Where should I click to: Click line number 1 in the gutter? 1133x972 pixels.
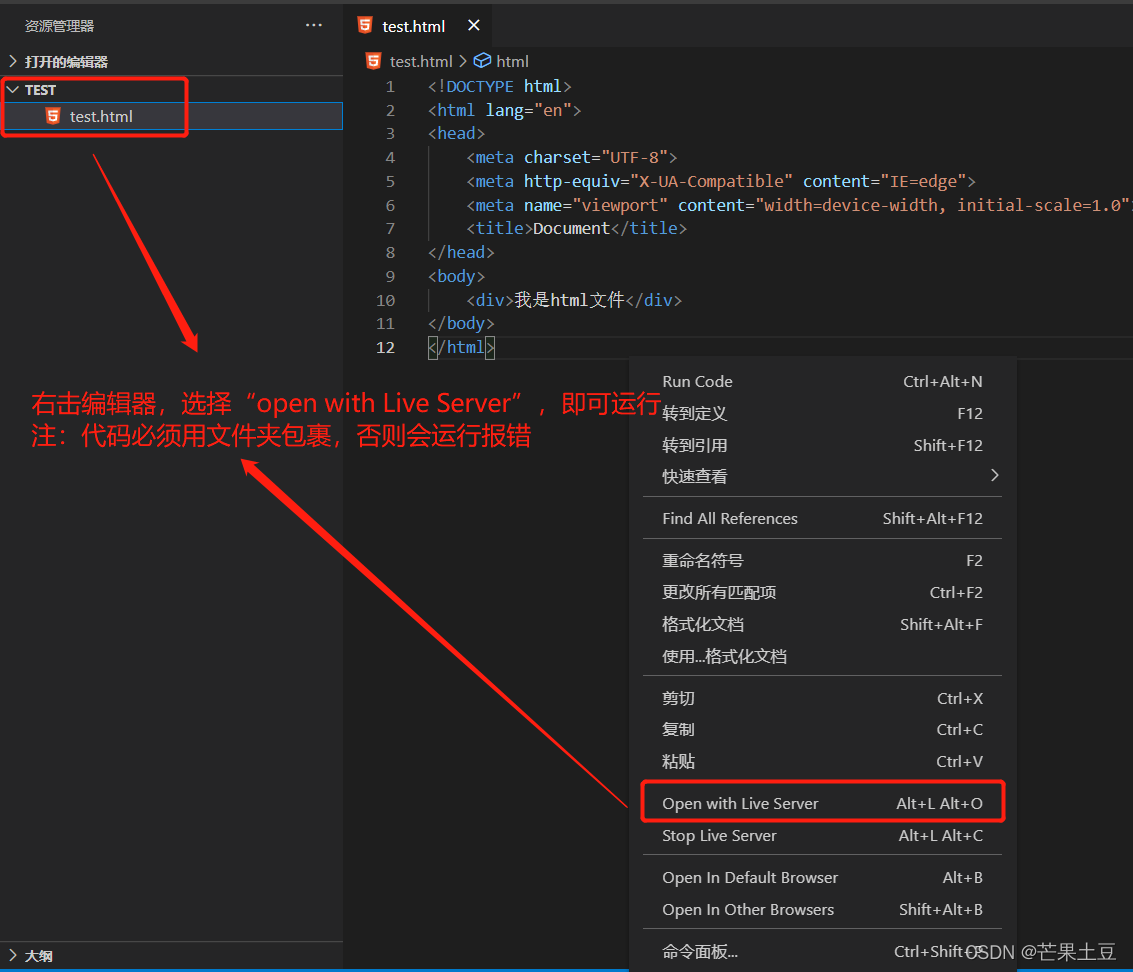390,87
